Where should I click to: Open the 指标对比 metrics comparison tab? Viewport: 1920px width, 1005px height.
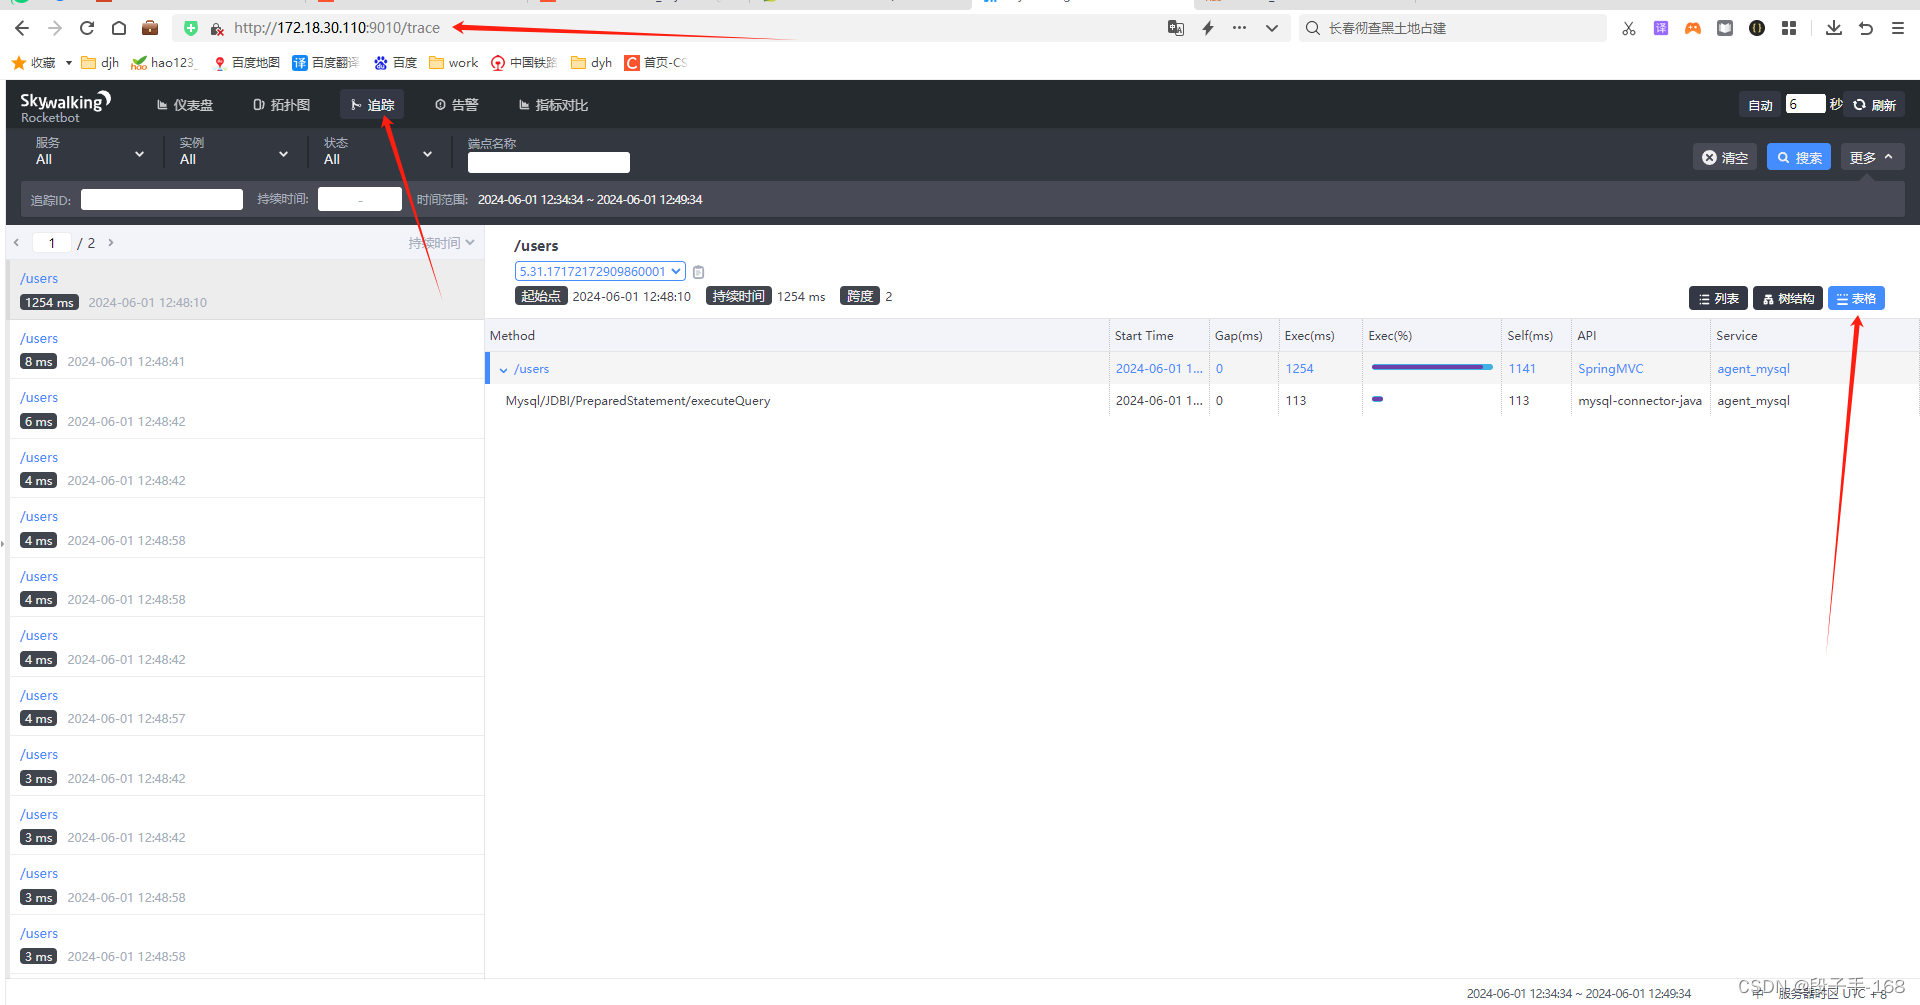[x=553, y=104]
